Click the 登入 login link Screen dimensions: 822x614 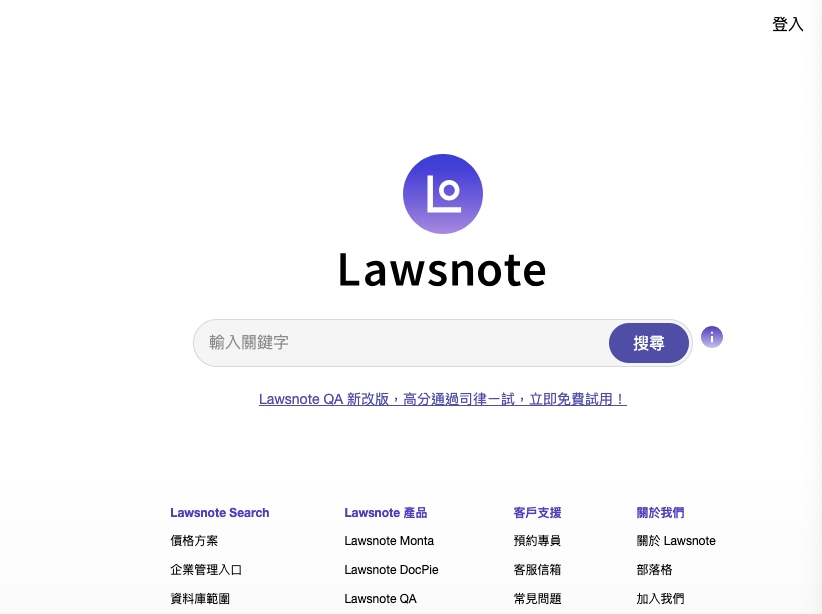[x=787, y=24]
